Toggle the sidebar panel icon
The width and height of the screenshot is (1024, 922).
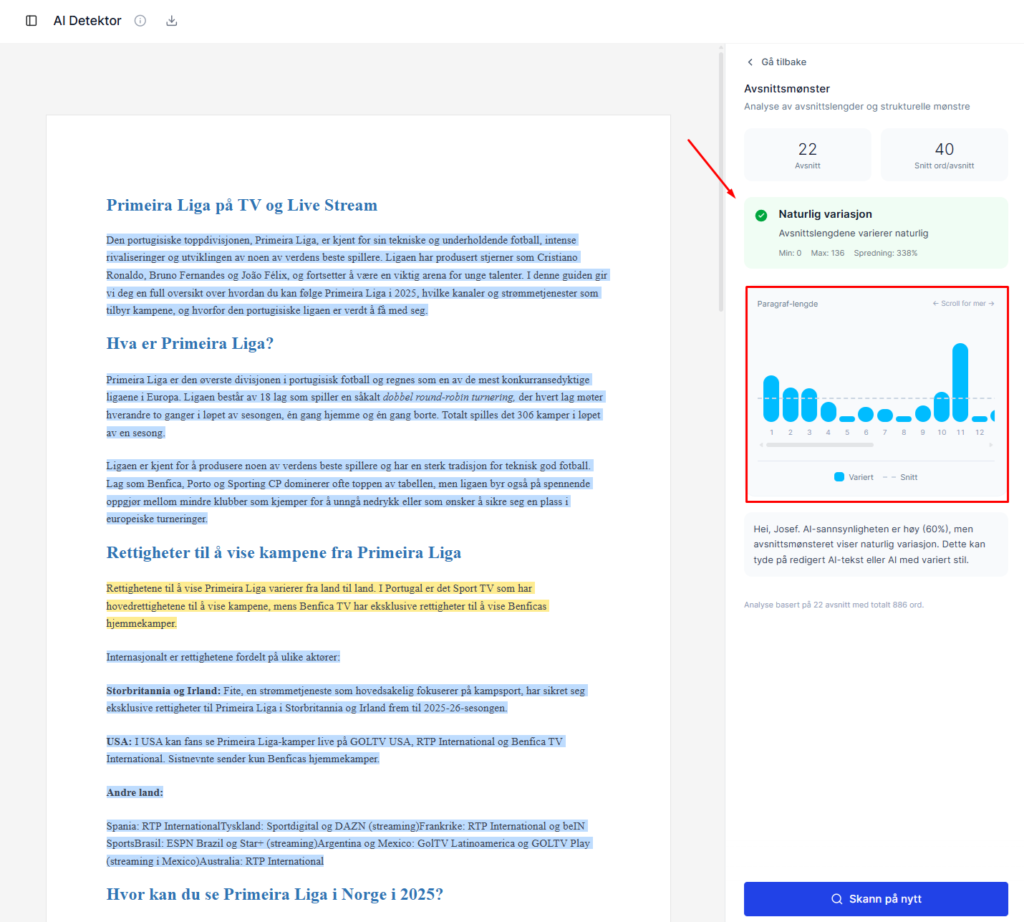tap(31, 21)
